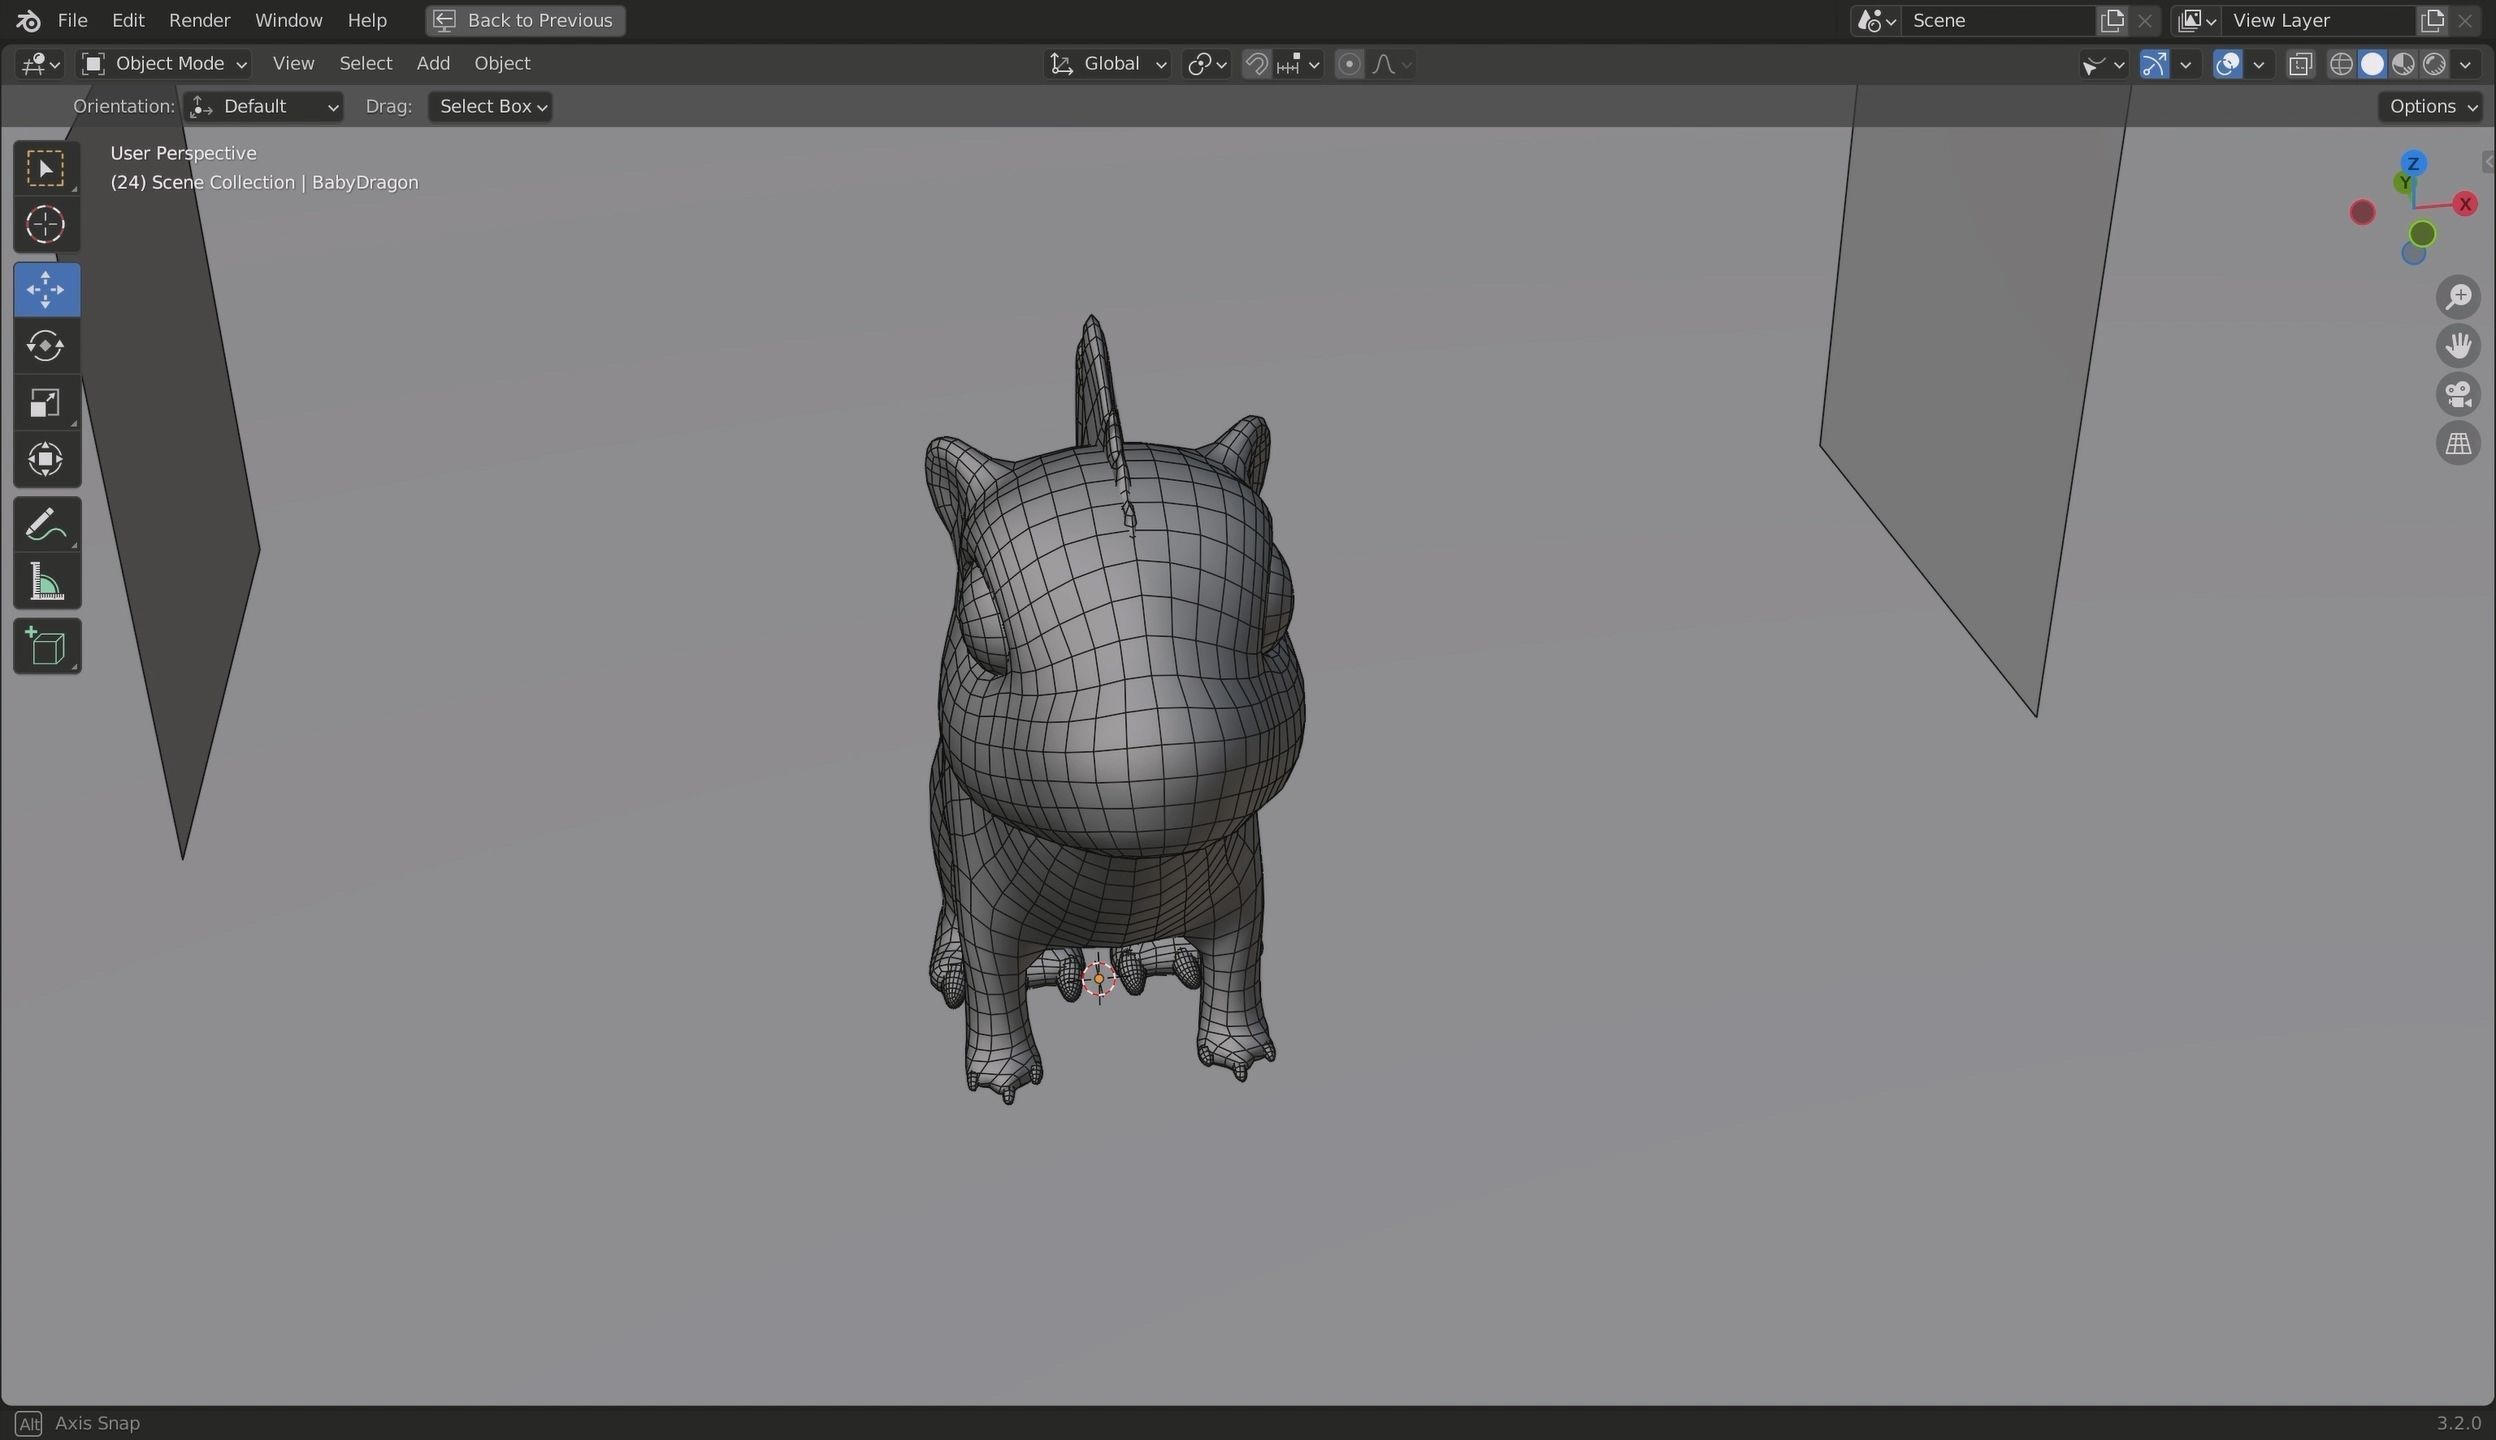
Task: Select the Annotate pencil tool
Action: point(46,524)
